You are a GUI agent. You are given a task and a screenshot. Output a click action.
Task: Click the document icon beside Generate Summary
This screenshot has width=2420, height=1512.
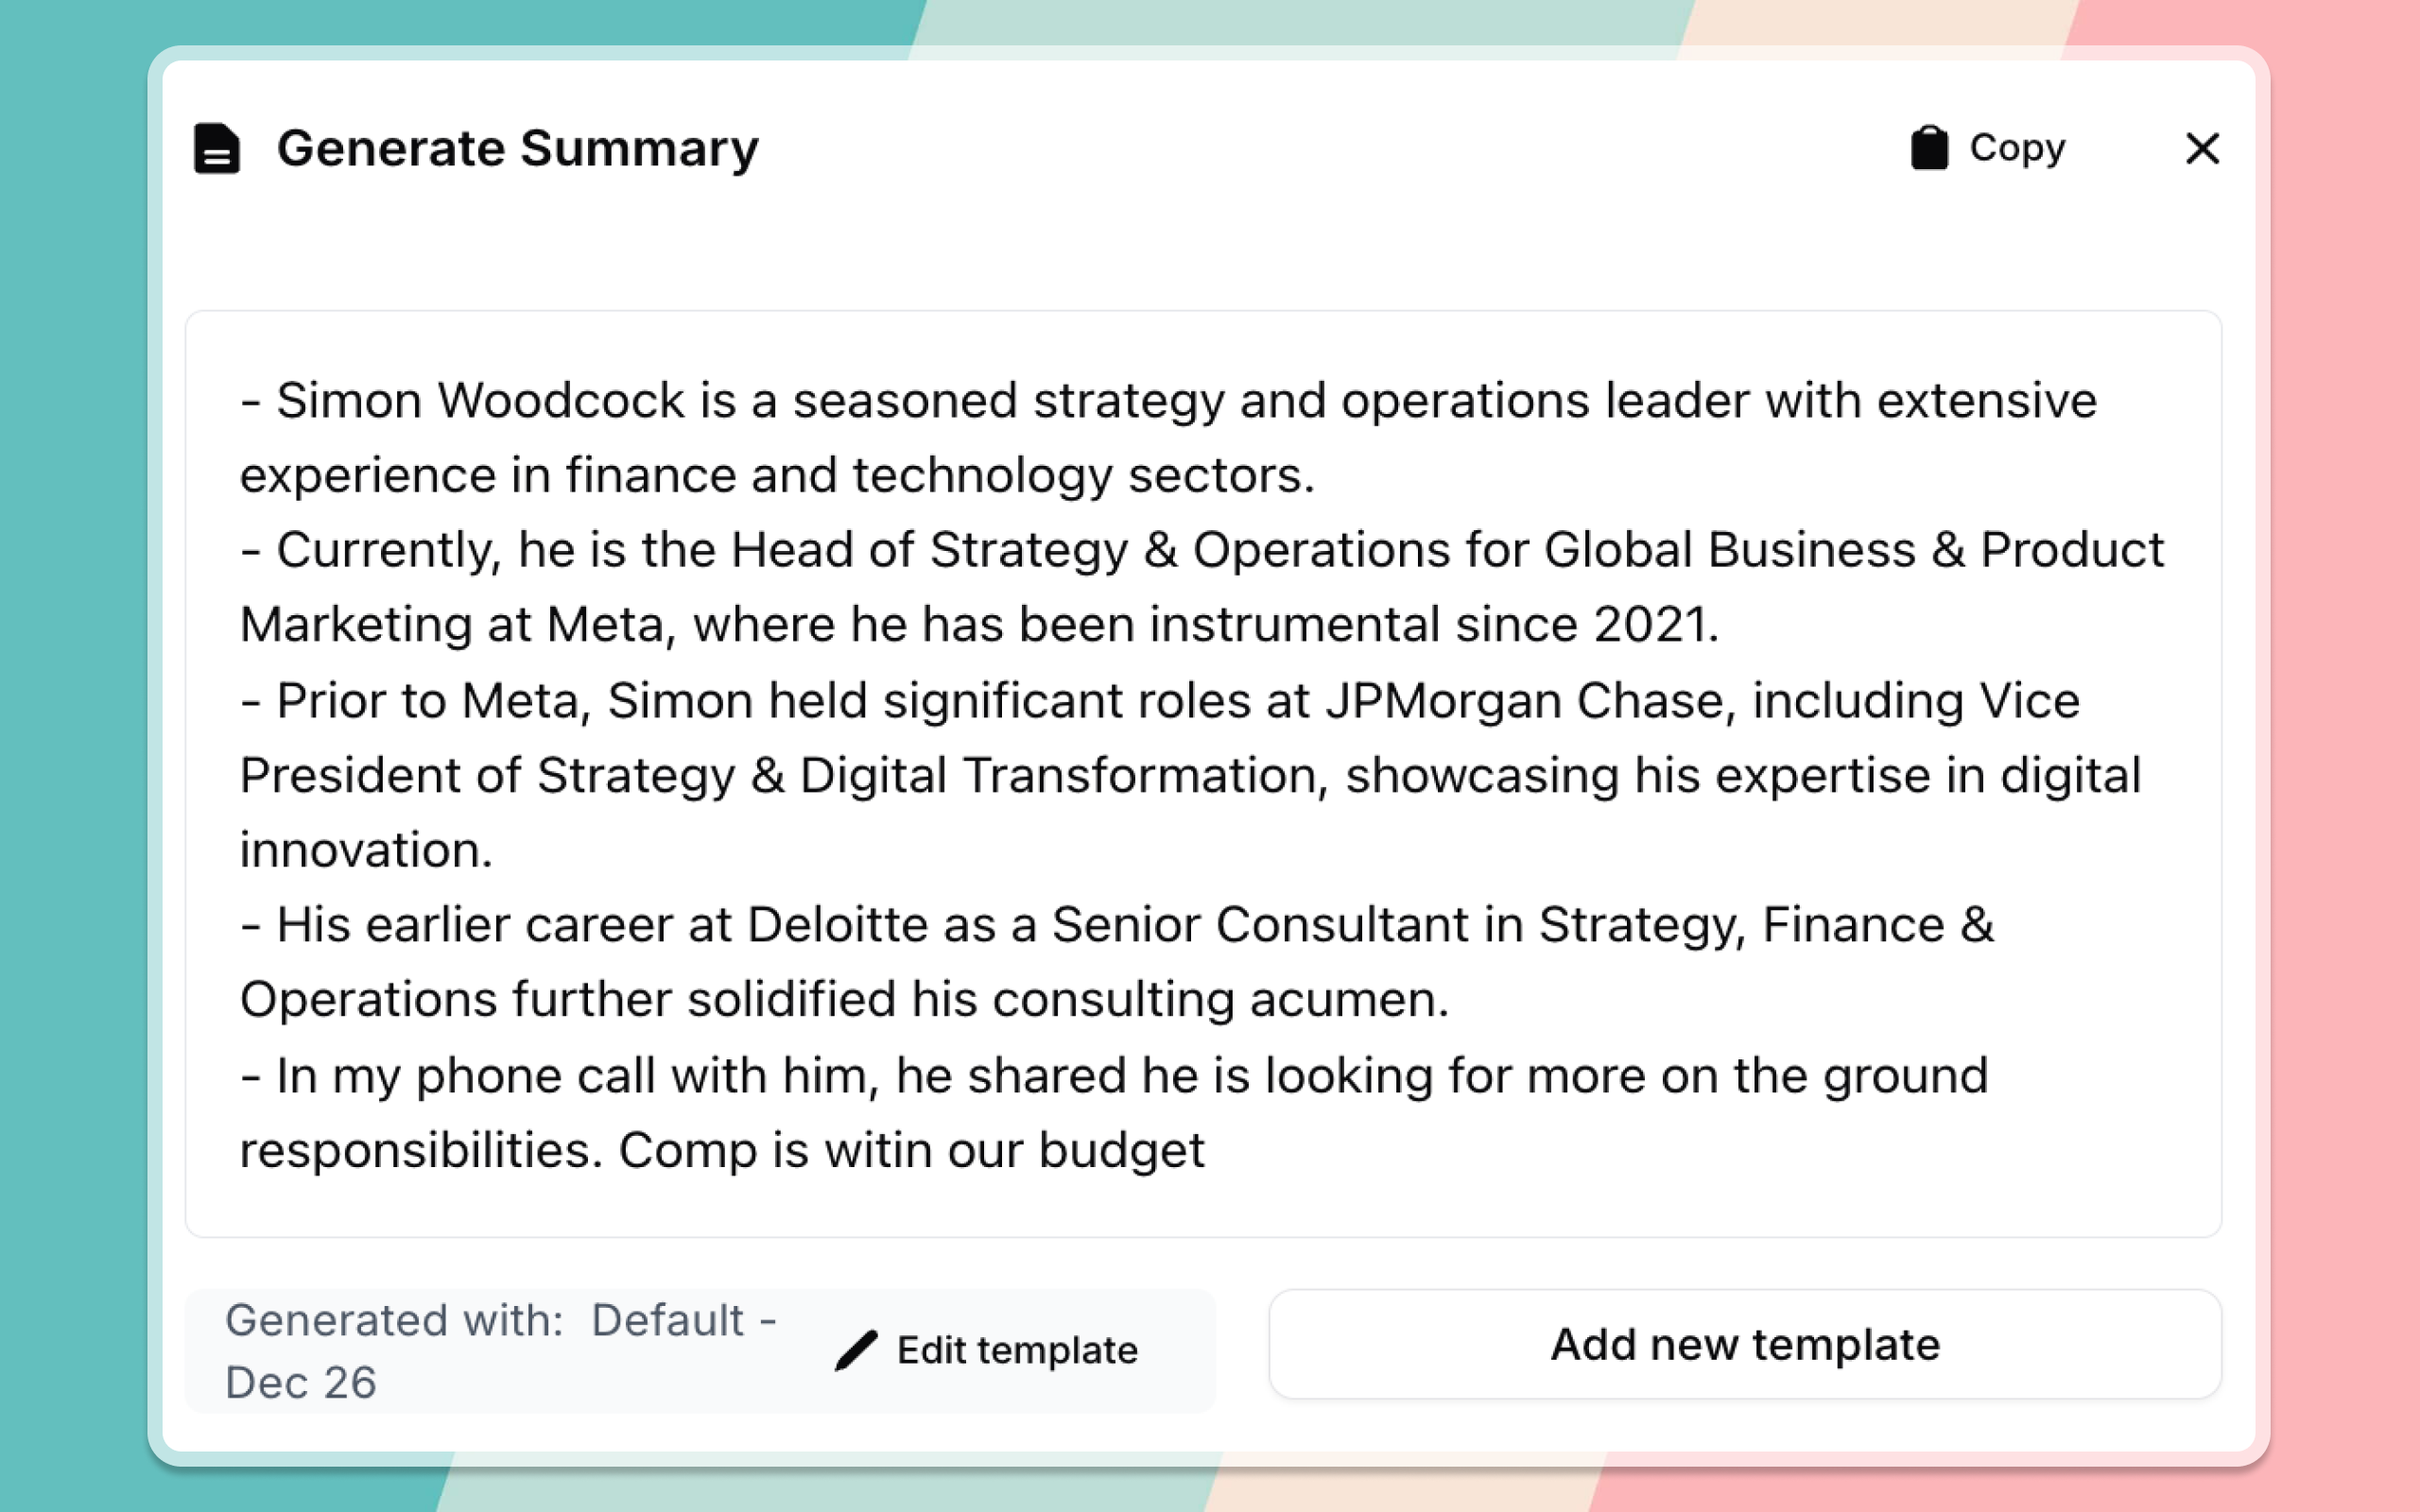click(x=216, y=148)
